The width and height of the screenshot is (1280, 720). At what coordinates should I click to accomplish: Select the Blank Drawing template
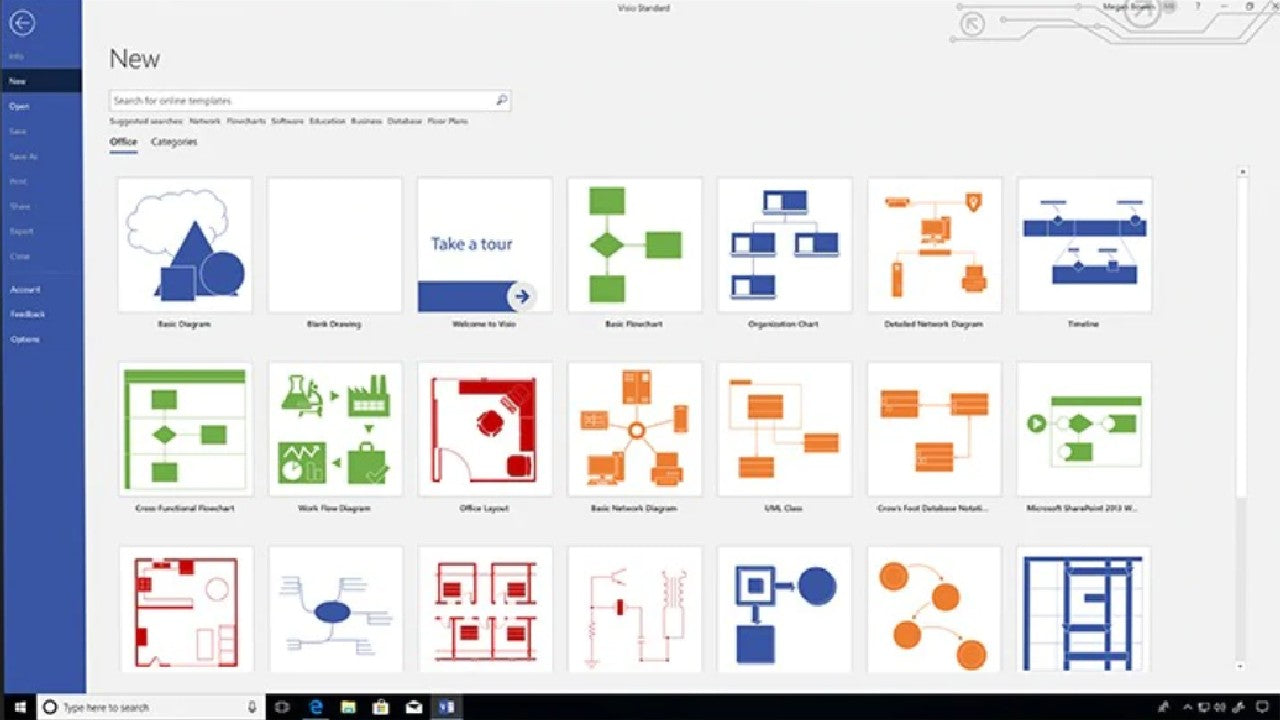pyautogui.click(x=334, y=254)
